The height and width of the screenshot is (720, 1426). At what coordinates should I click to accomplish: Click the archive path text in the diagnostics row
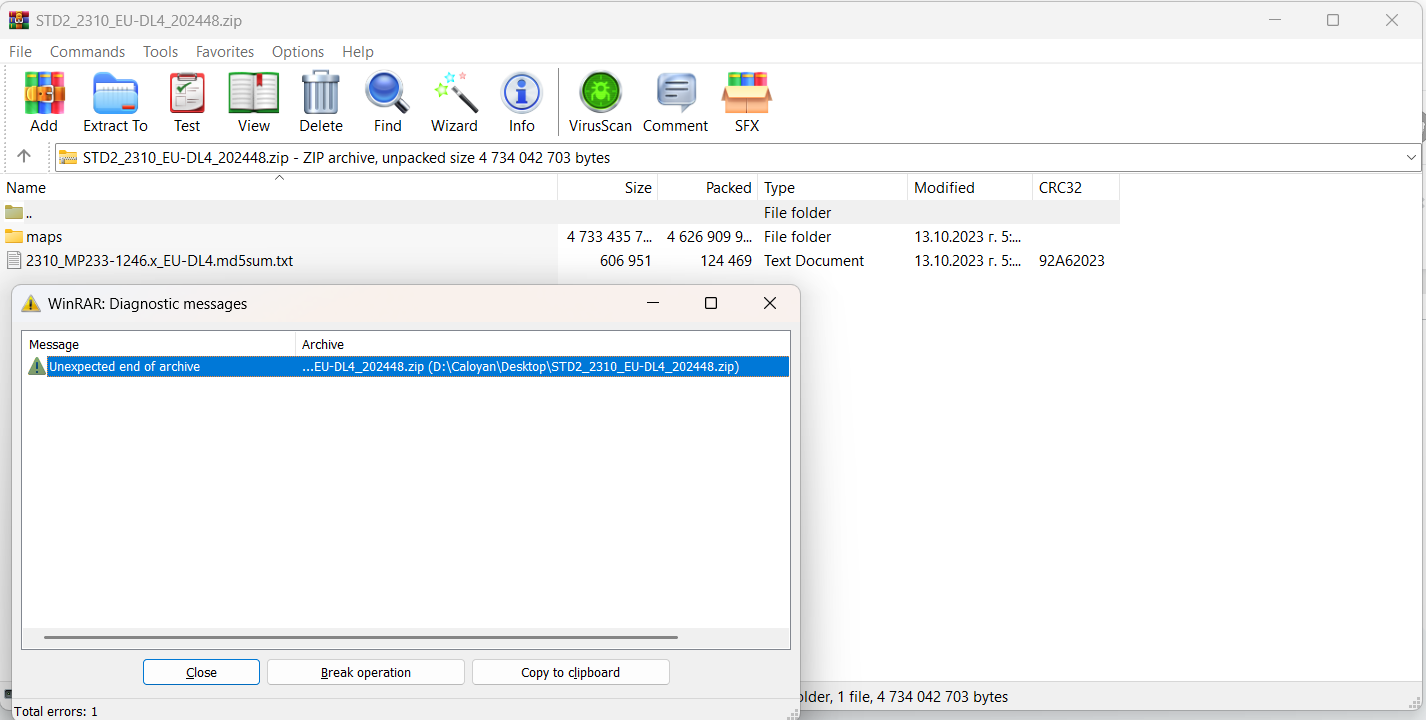(x=520, y=367)
